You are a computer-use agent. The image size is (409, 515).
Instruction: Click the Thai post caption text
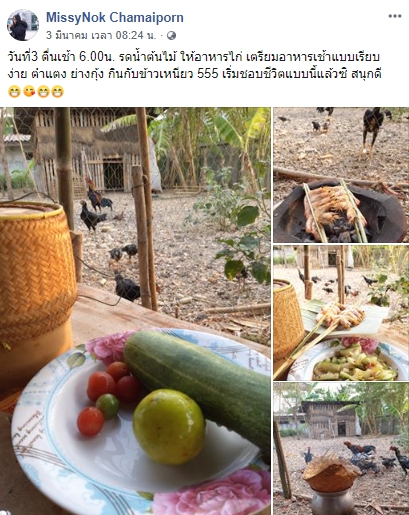coord(194,65)
